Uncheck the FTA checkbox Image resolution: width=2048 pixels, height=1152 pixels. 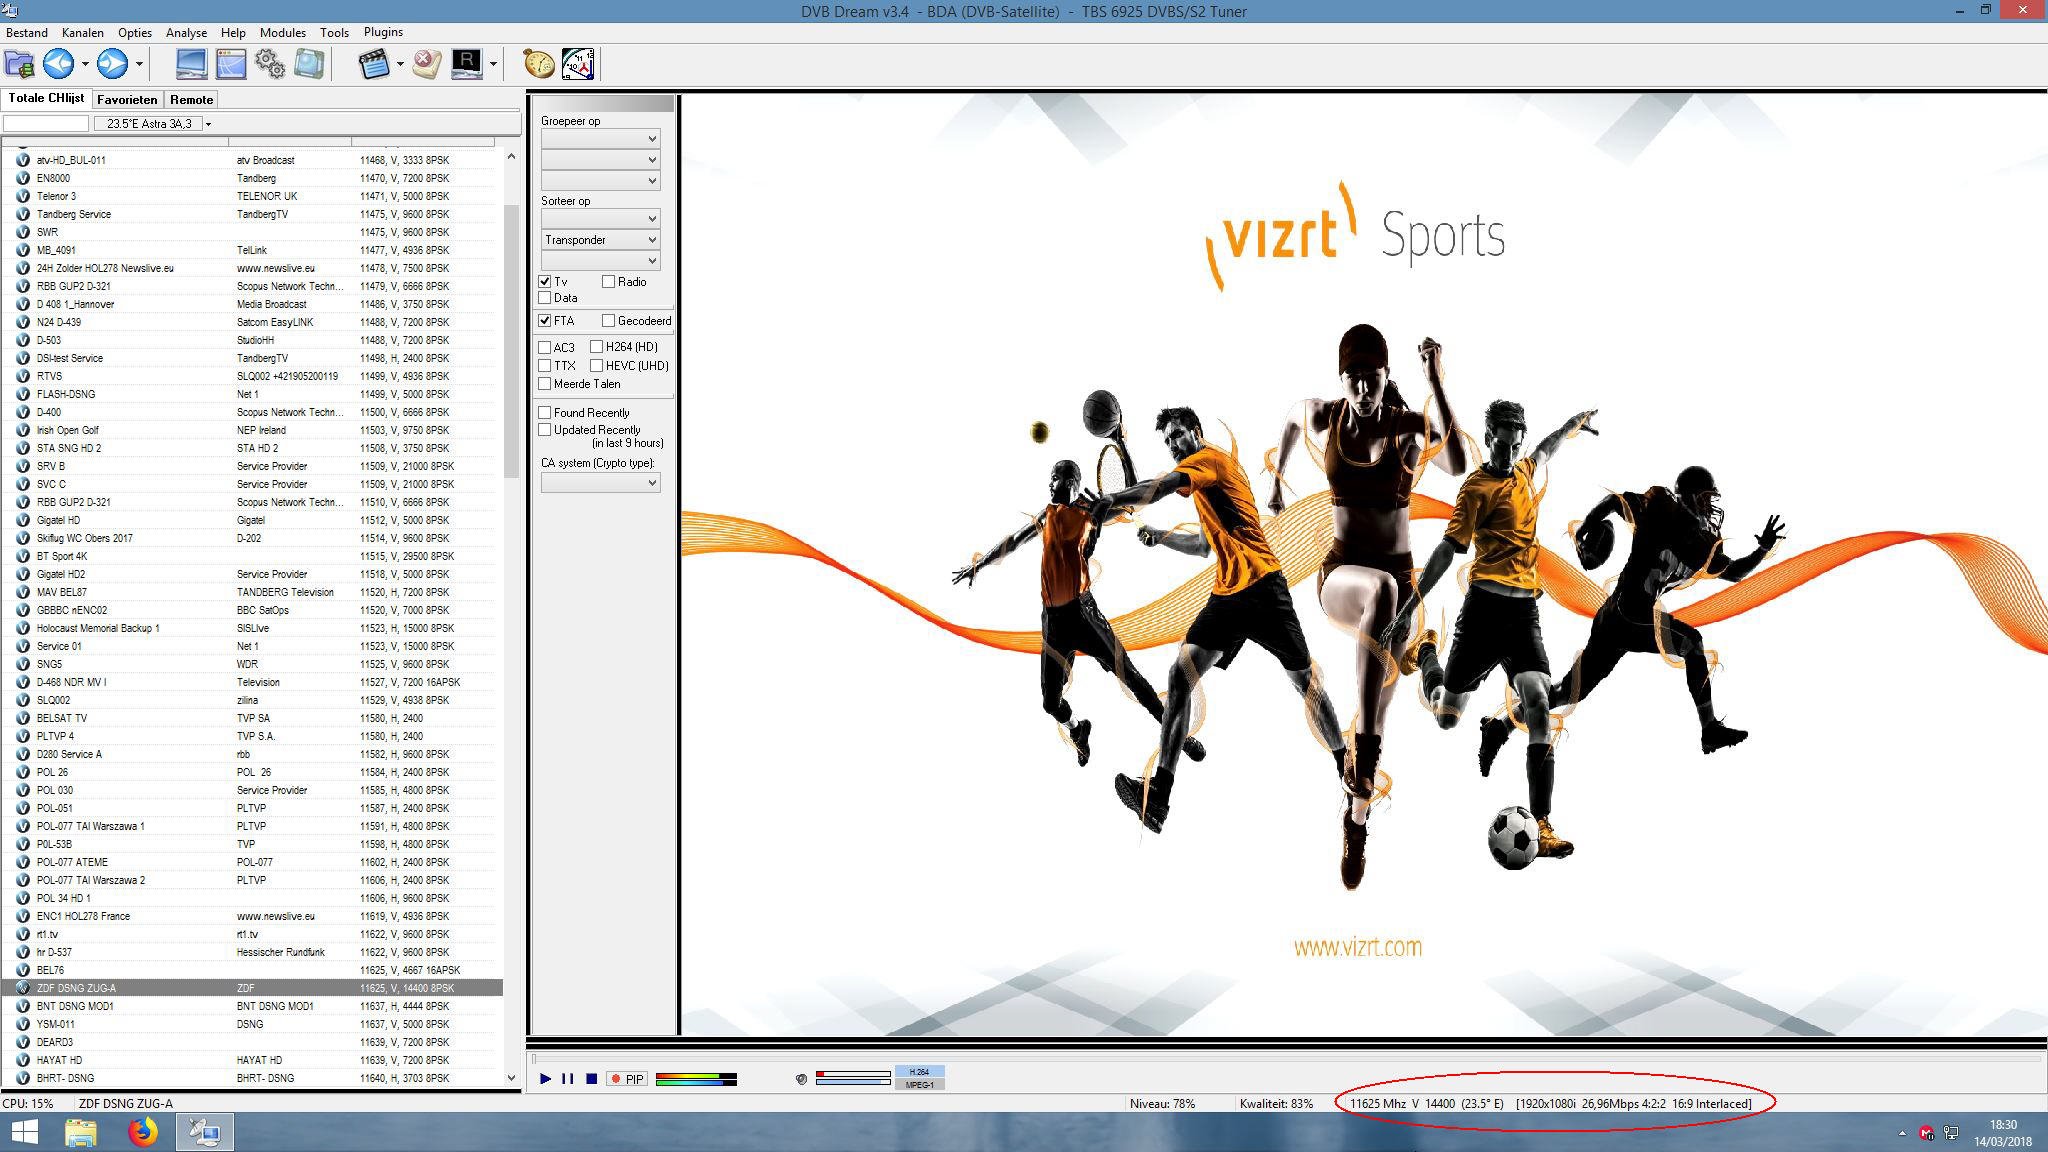click(545, 321)
